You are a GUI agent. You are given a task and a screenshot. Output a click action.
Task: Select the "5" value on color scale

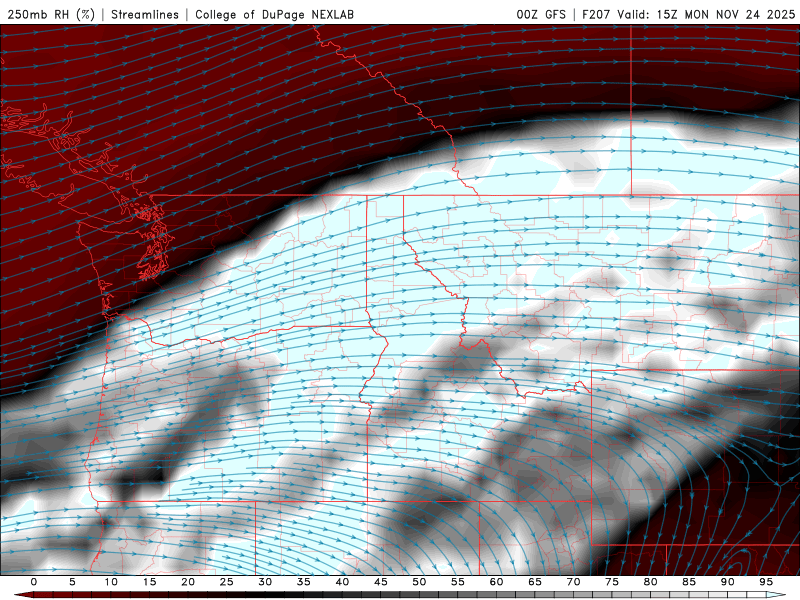tap(72, 582)
